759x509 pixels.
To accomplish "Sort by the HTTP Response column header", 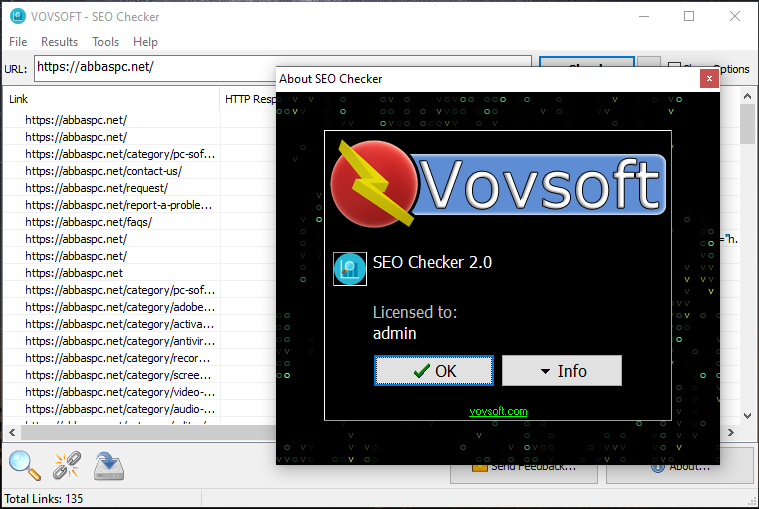I will click(x=250, y=99).
